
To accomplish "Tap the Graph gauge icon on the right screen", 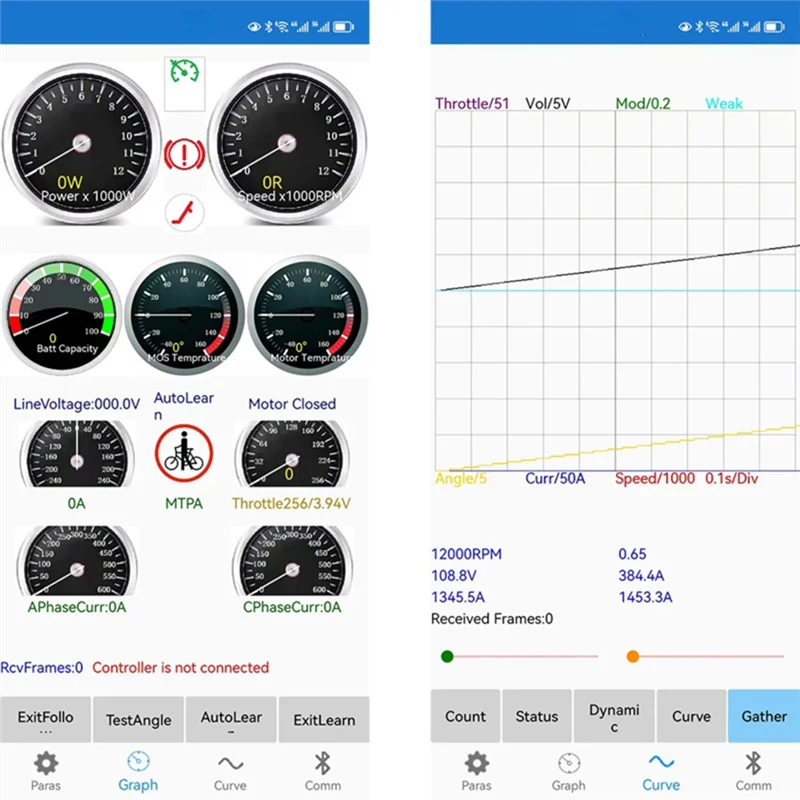I will 569,763.
